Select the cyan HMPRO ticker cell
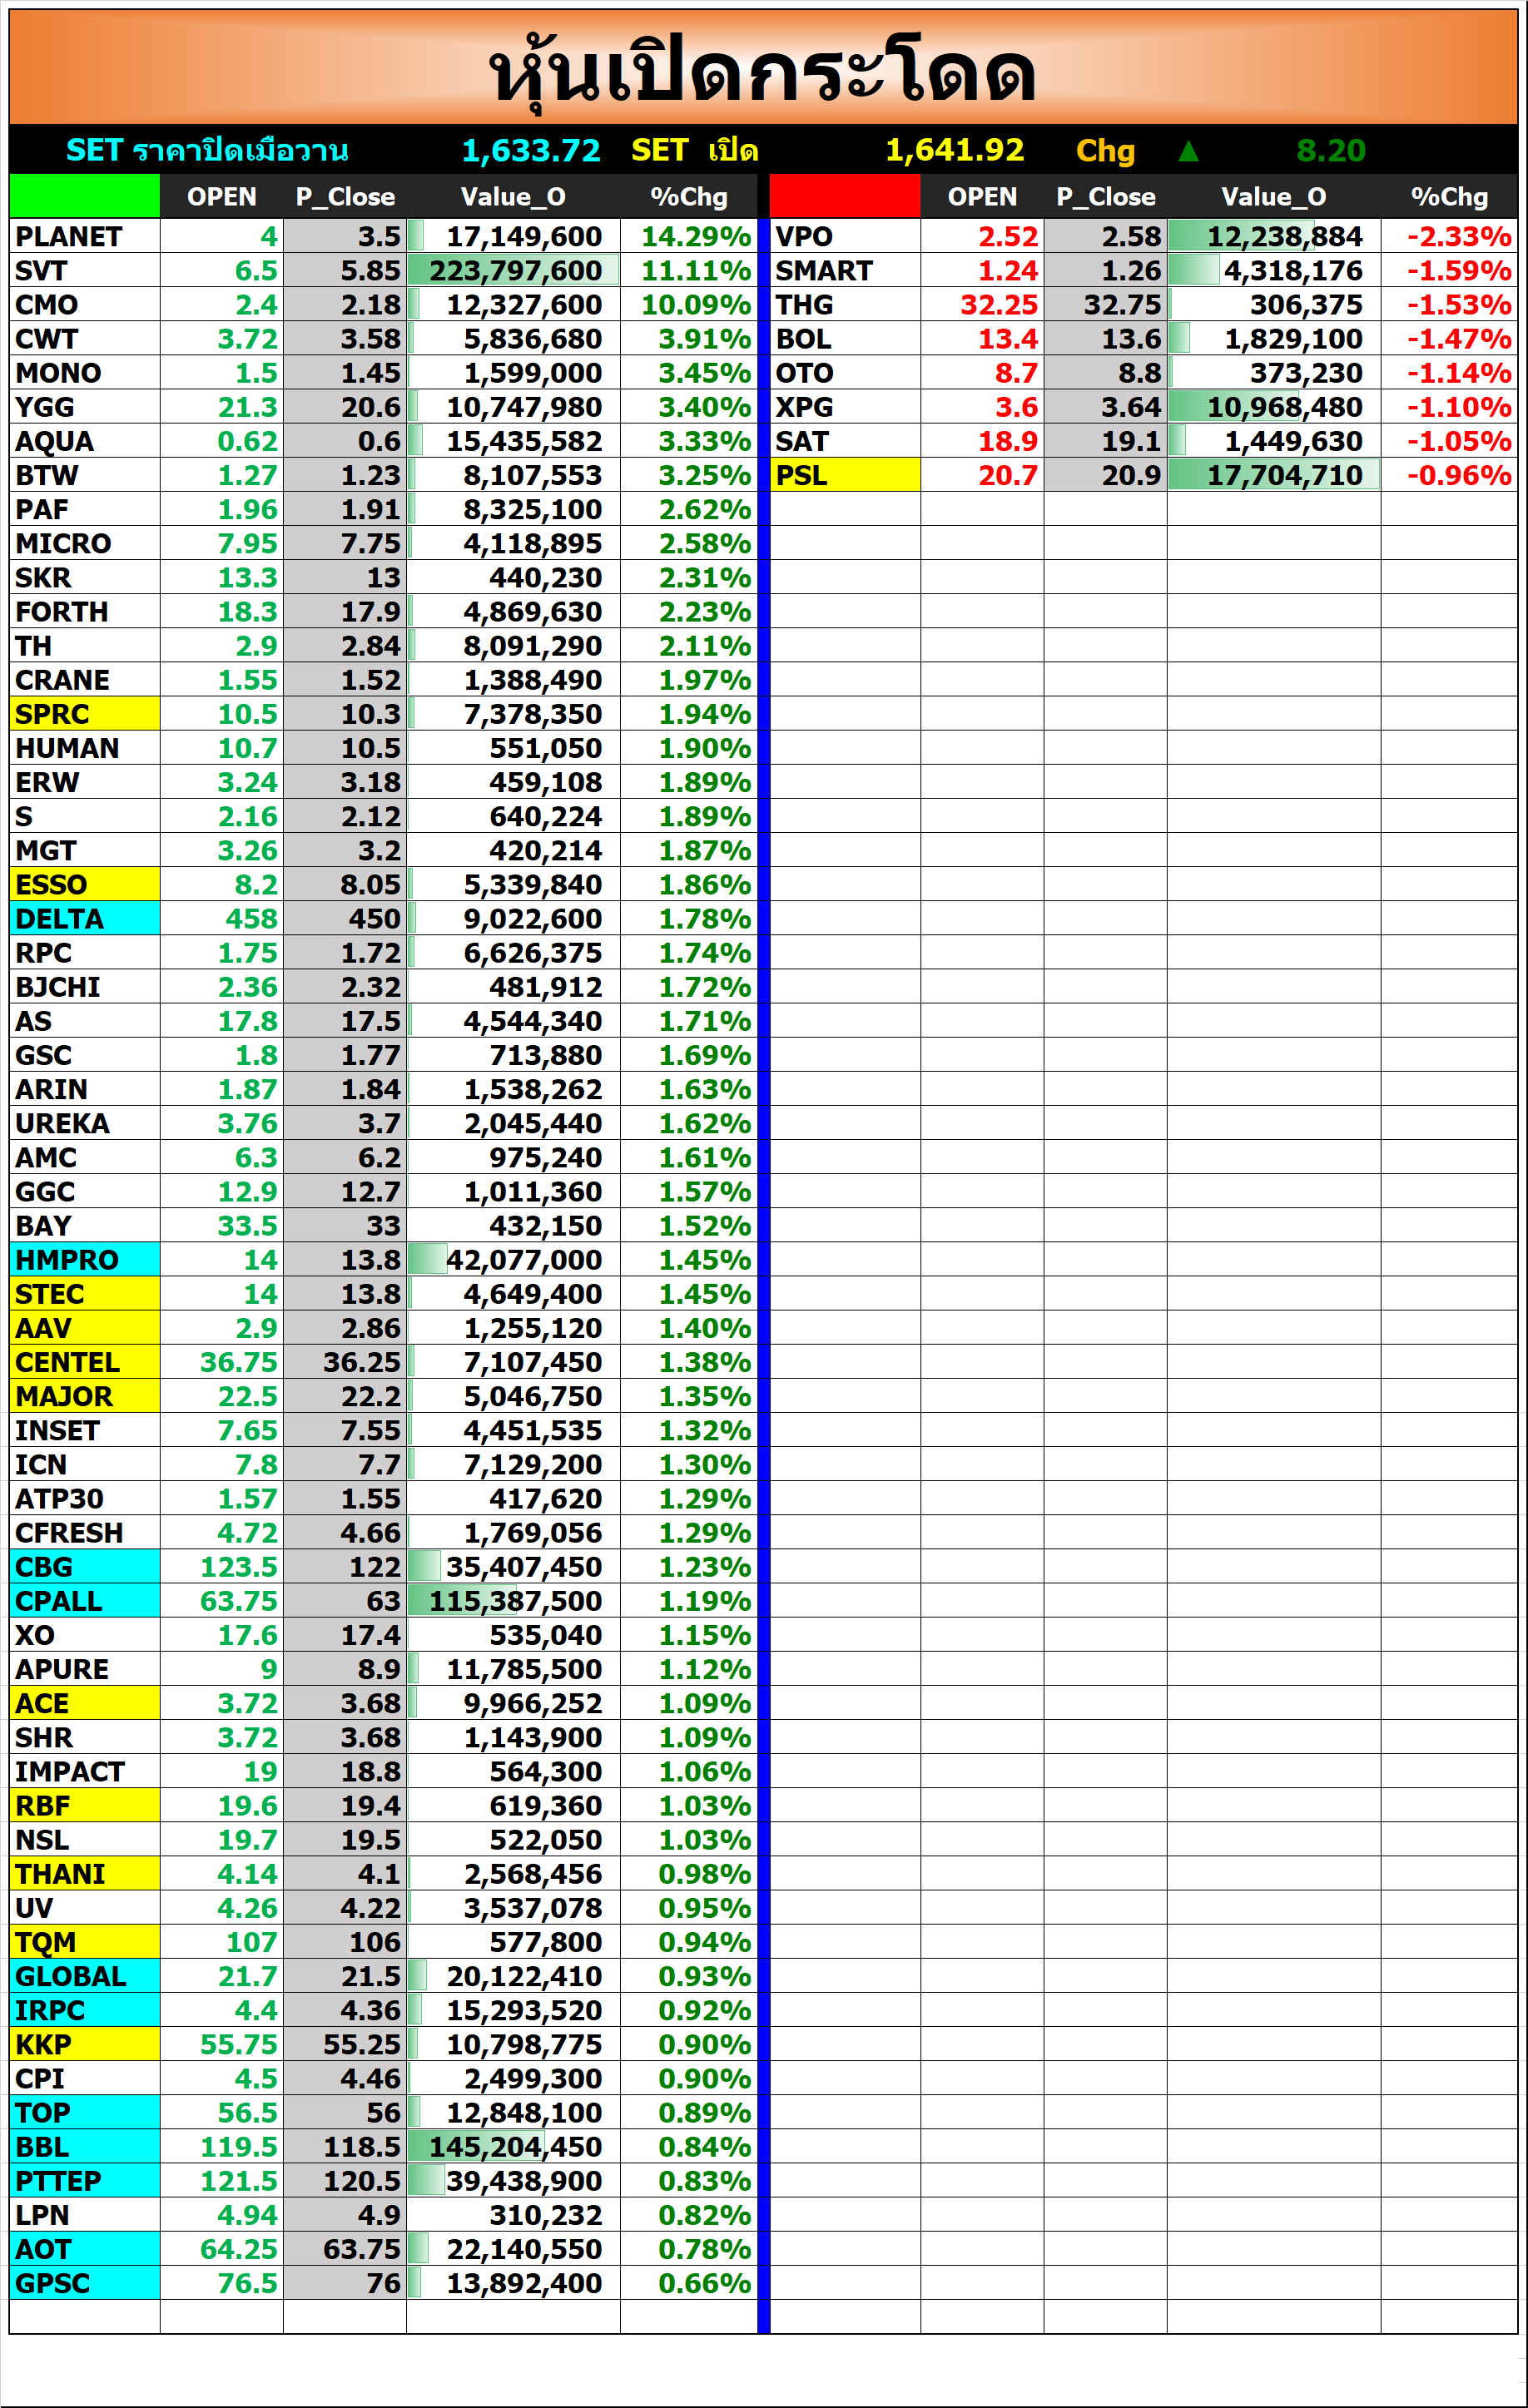1528x2408 pixels. (85, 1259)
